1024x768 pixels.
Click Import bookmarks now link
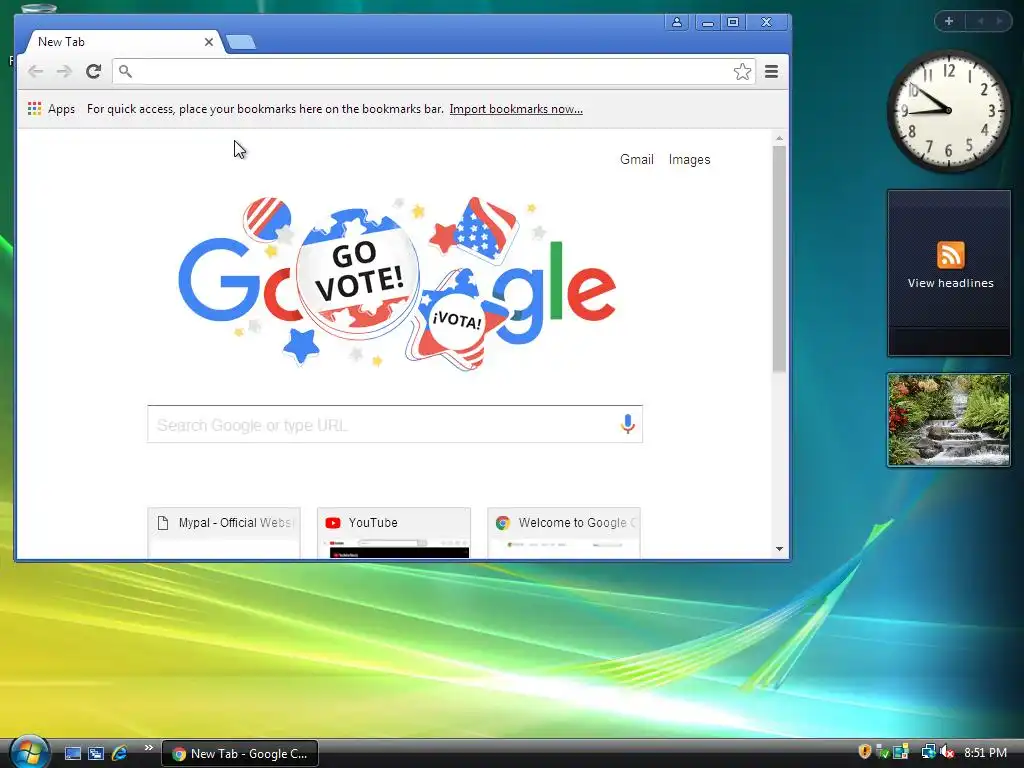516,109
